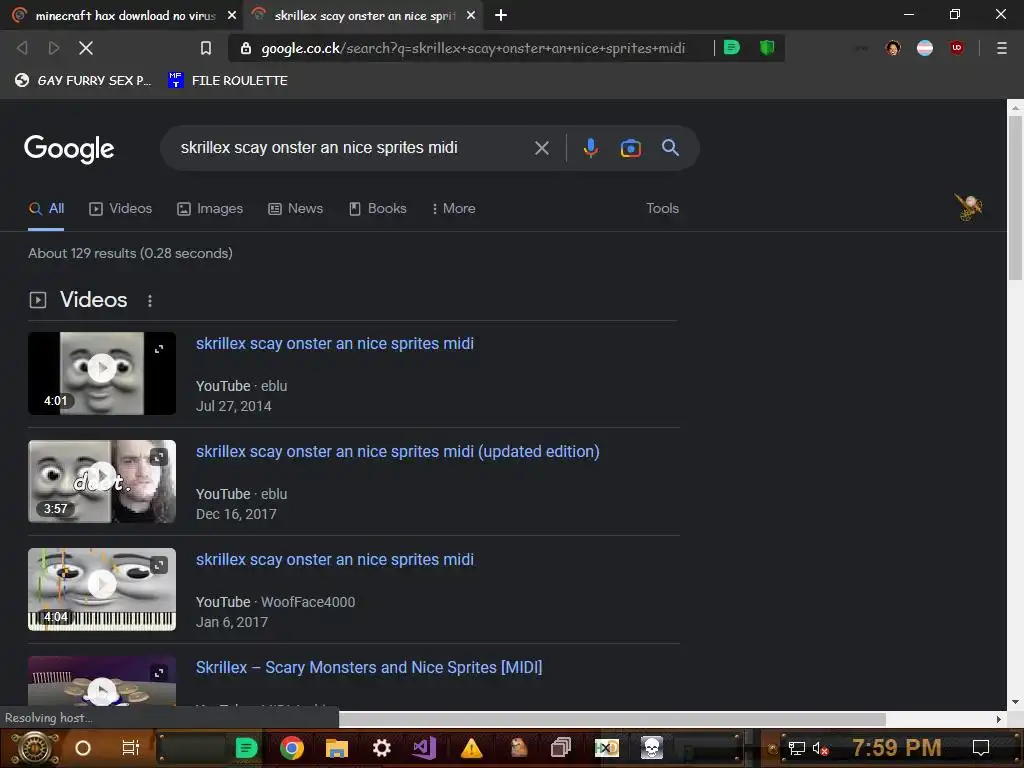Open the three-dot menu beside Videos heading
Image resolution: width=1024 pixels, height=768 pixels.
point(150,300)
